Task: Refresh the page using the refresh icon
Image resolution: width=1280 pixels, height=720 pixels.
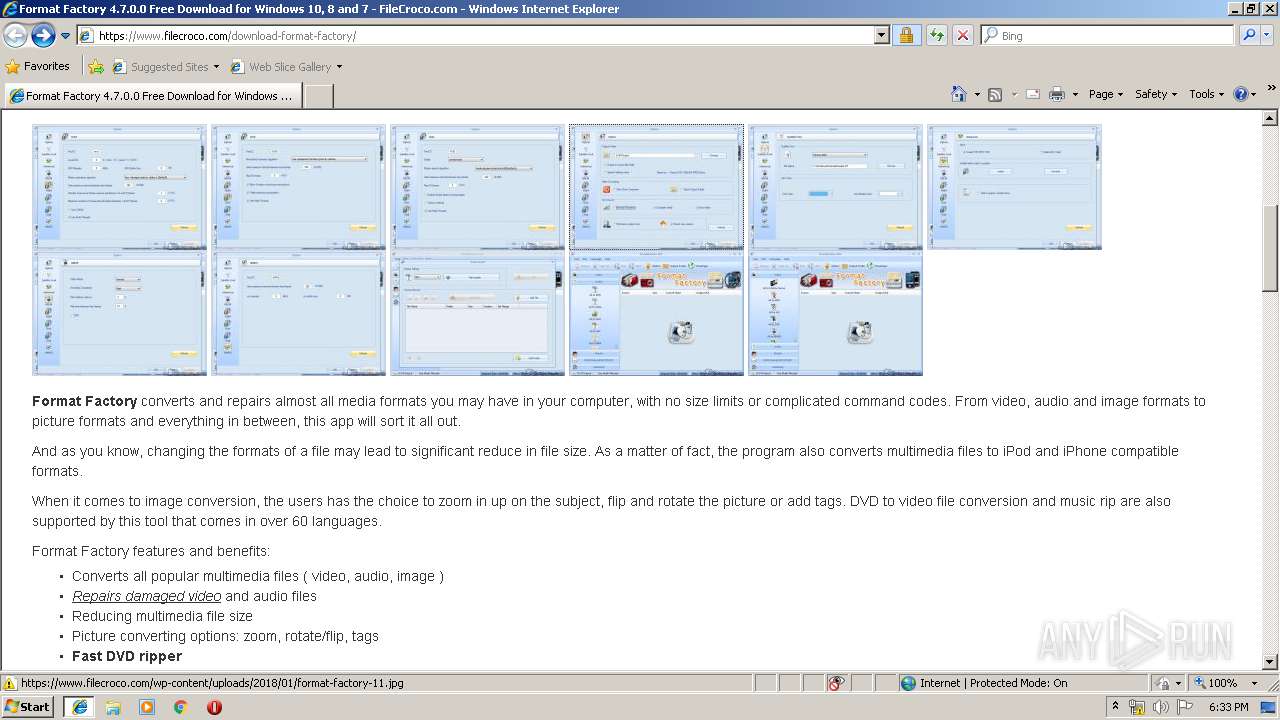Action: [936, 35]
